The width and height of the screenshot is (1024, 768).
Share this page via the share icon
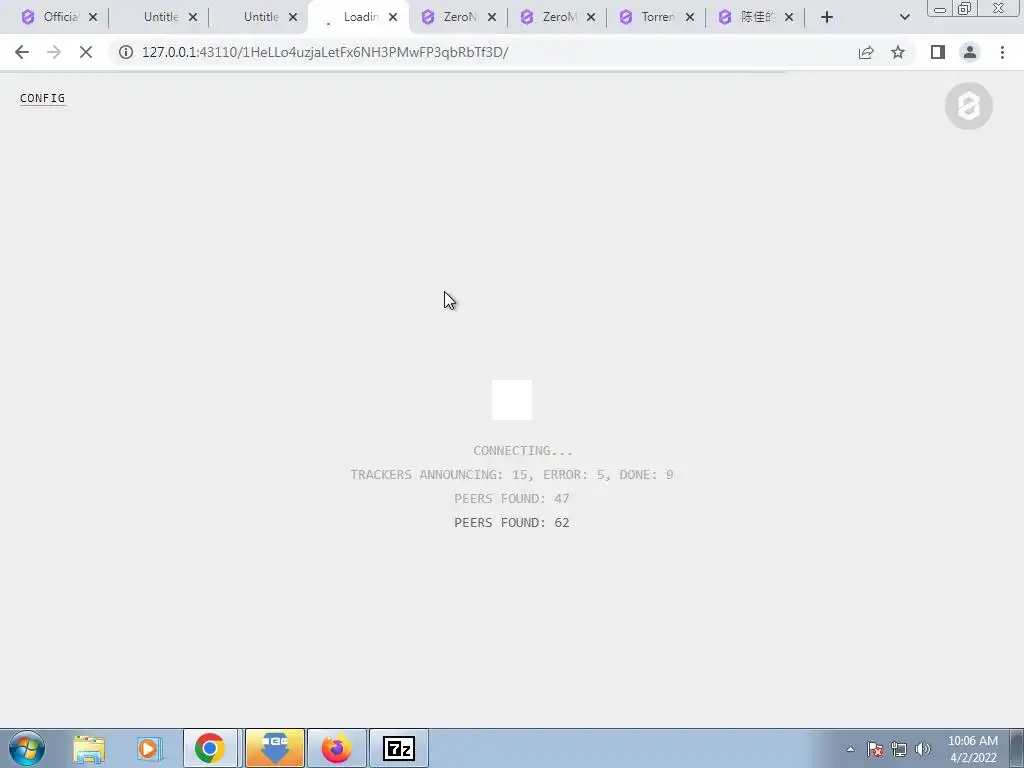866,52
